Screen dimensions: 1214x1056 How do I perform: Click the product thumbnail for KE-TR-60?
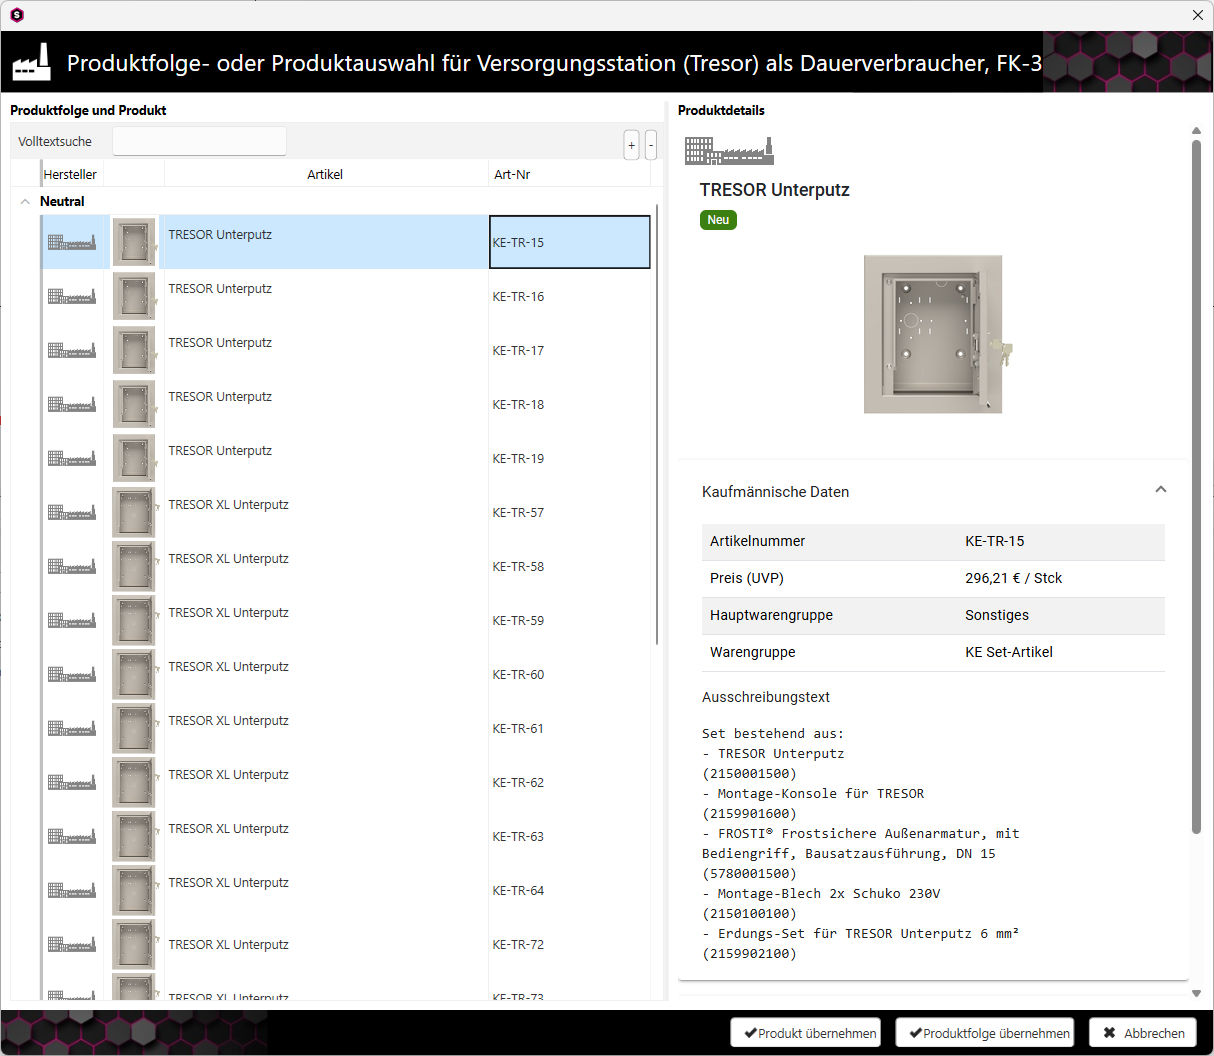click(x=134, y=674)
